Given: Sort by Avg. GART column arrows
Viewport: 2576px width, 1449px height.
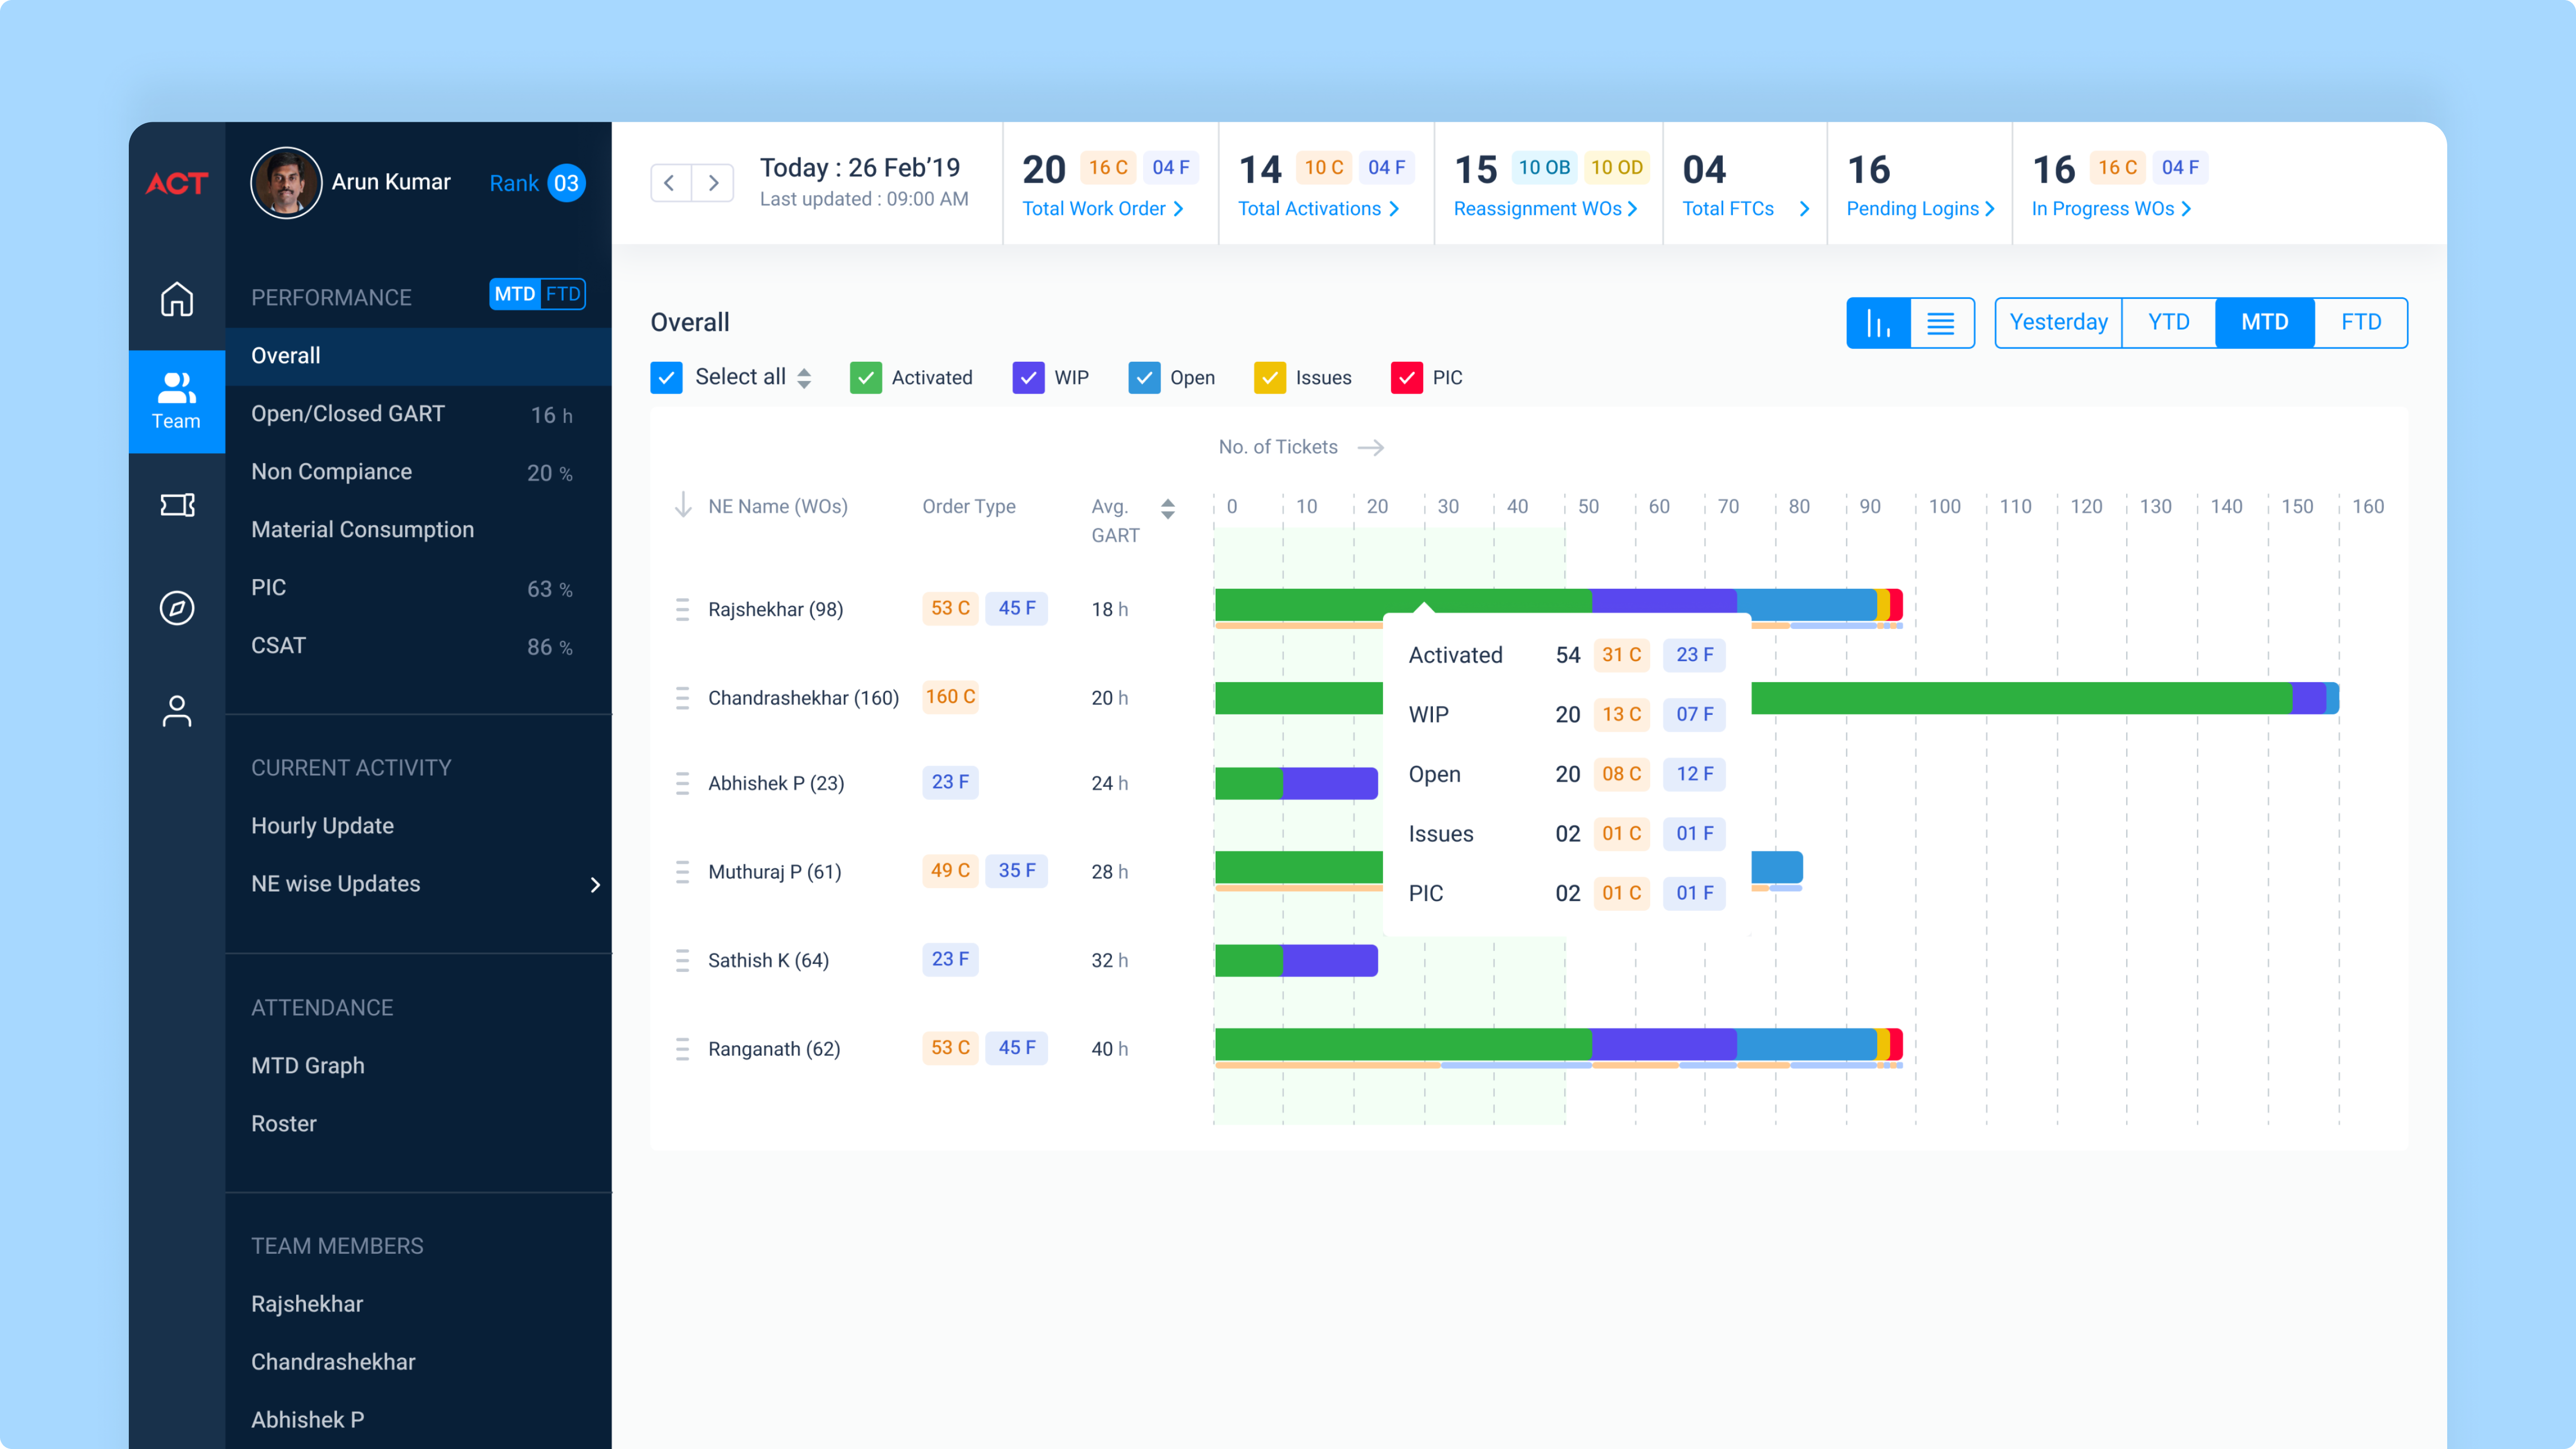Looking at the screenshot, I should [x=1167, y=509].
